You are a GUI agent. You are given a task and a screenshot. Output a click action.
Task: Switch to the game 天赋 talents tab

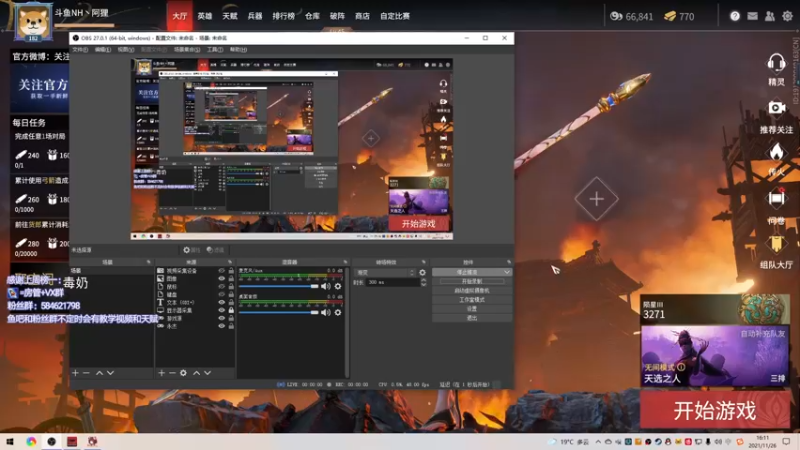[x=230, y=16]
